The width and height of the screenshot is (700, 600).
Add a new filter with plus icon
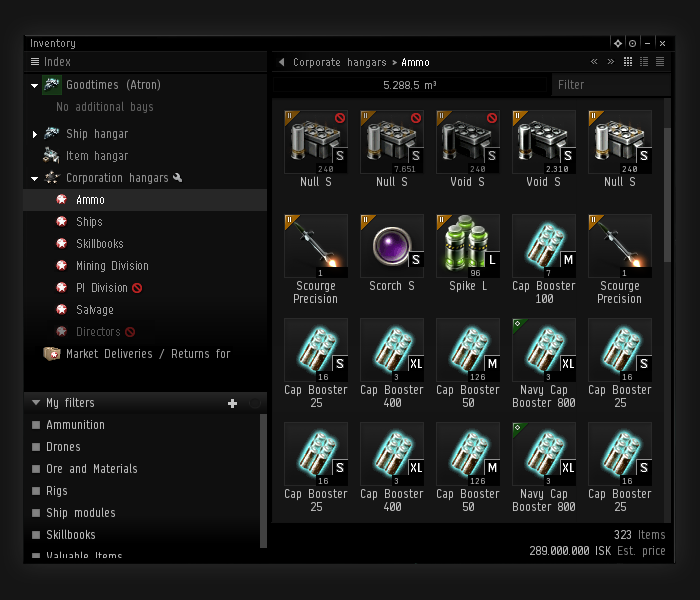(x=232, y=404)
